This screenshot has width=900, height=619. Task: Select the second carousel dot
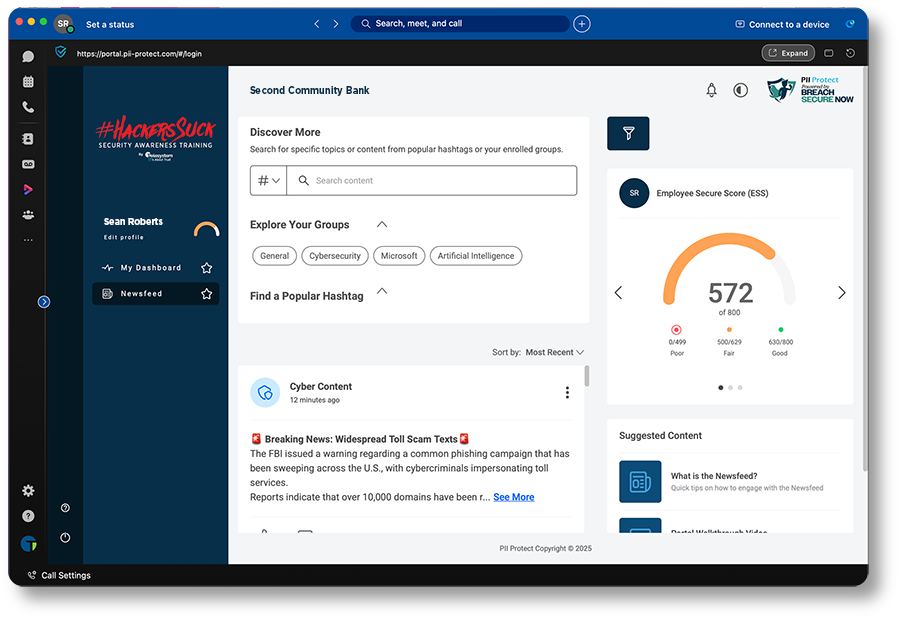(x=730, y=388)
